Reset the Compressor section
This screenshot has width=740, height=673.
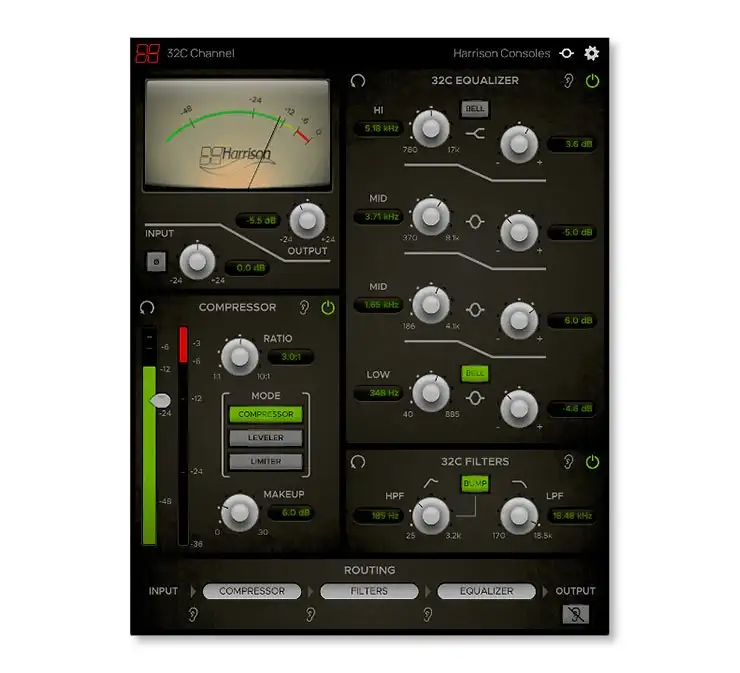pos(147,308)
